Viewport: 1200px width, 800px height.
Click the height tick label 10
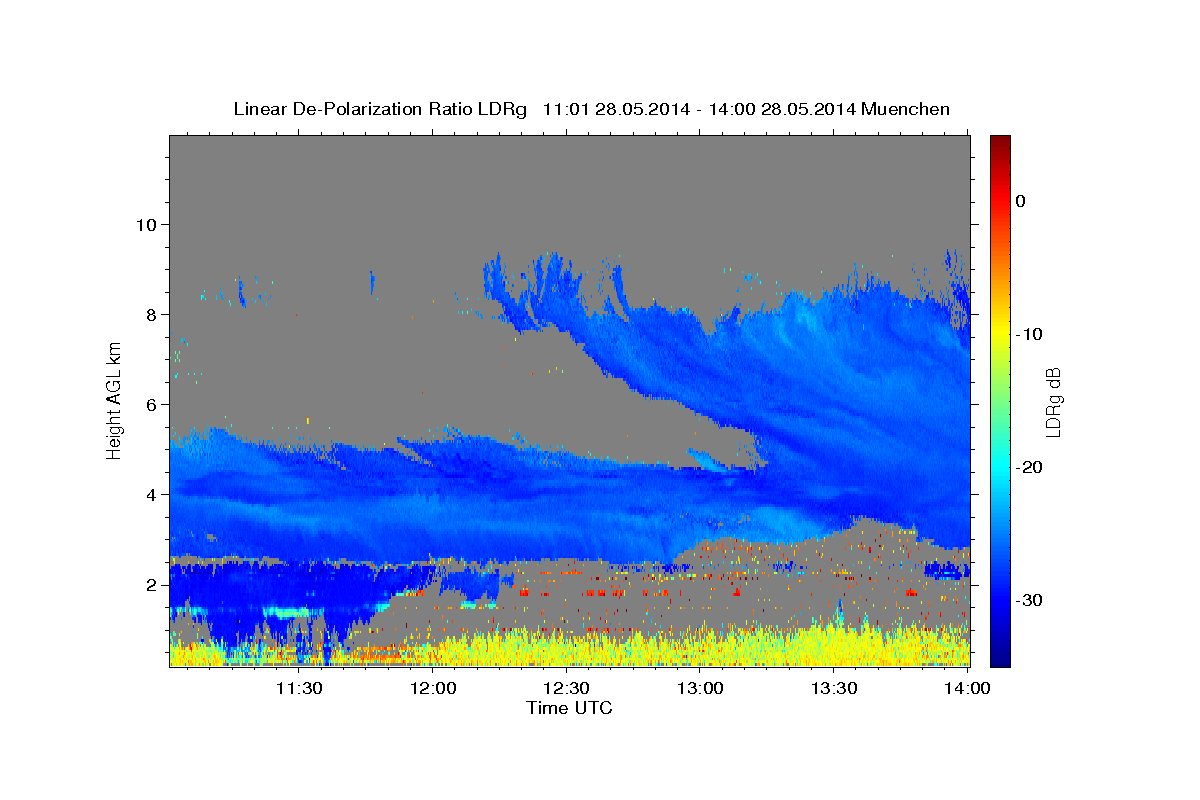[x=146, y=224]
